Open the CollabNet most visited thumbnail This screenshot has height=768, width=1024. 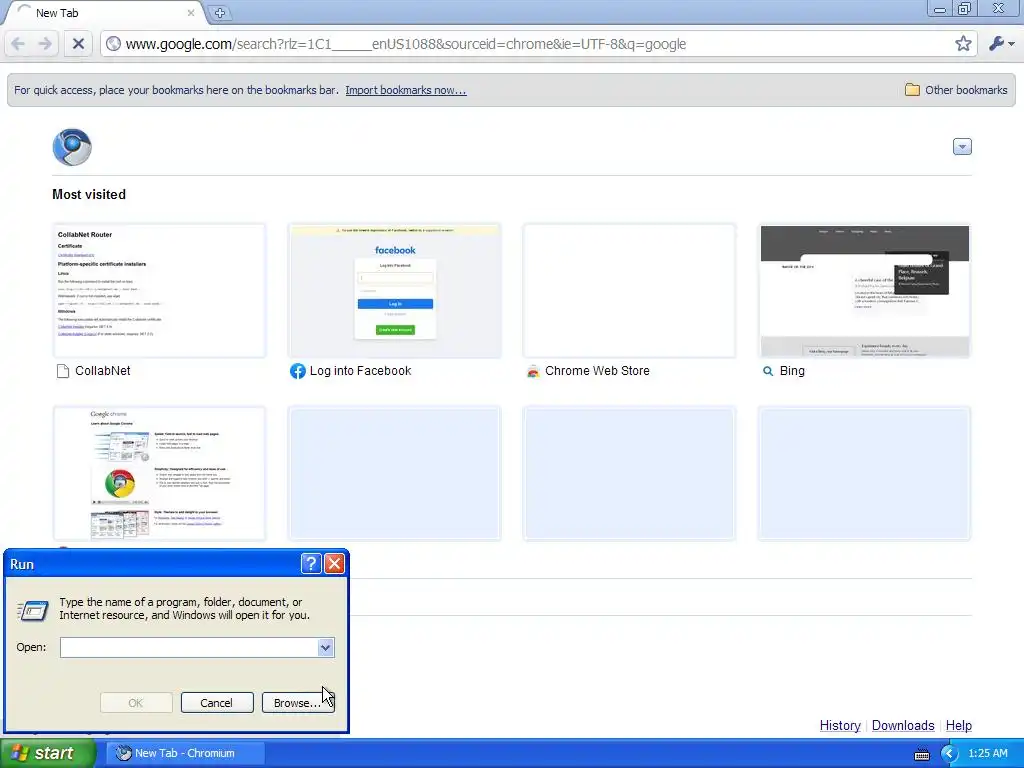point(159,291)
